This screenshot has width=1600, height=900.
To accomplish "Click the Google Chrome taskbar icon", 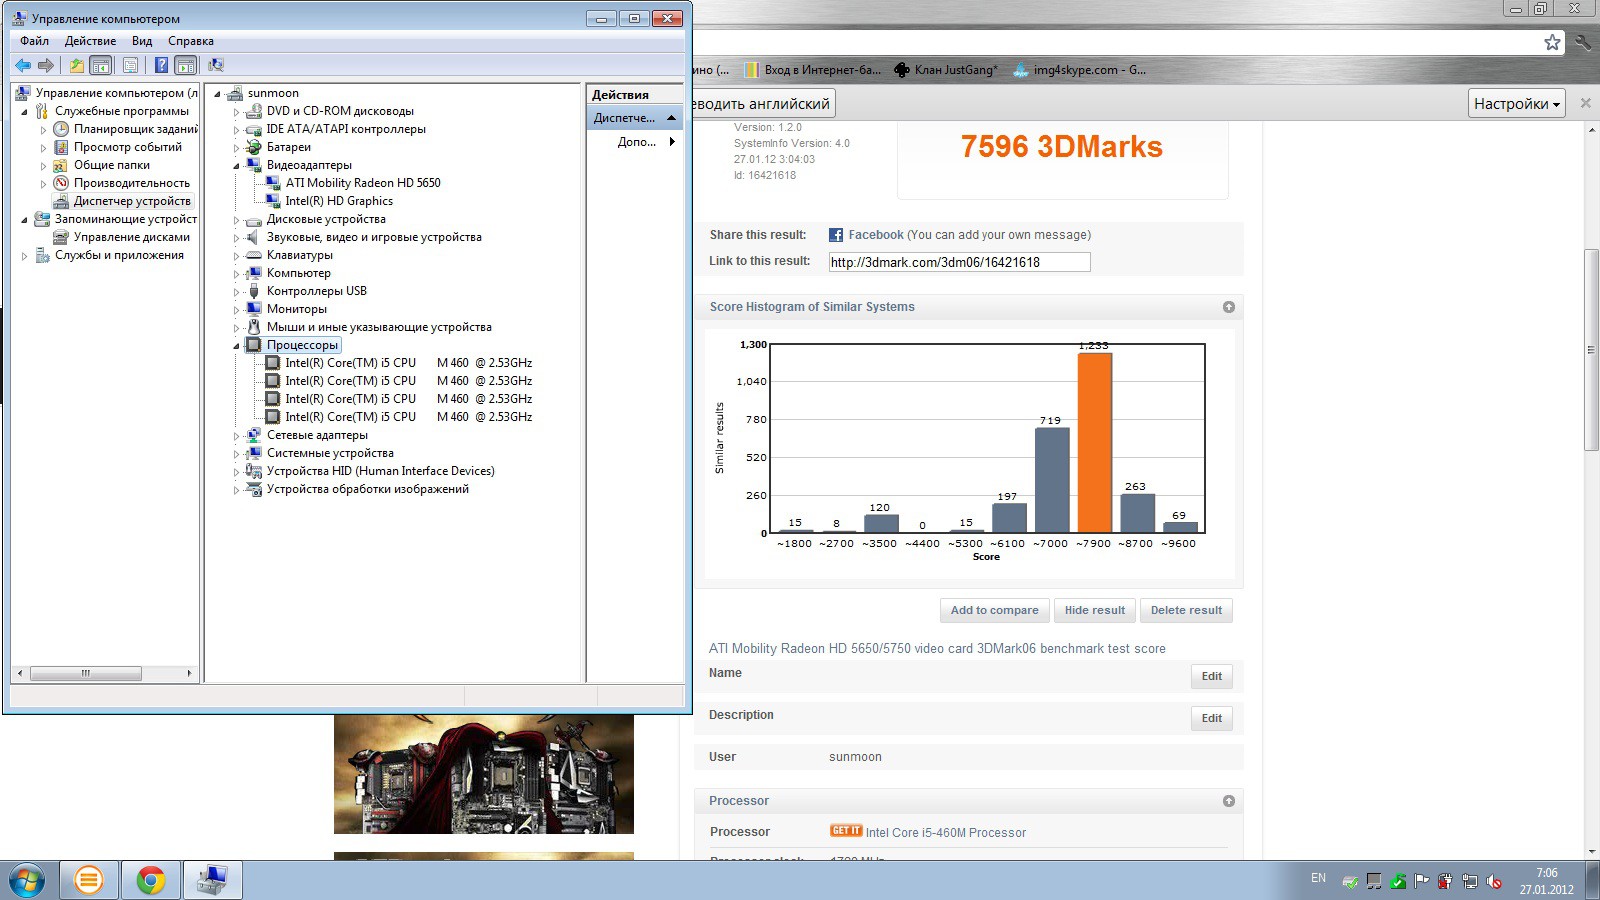I will (x=151, y=880).
